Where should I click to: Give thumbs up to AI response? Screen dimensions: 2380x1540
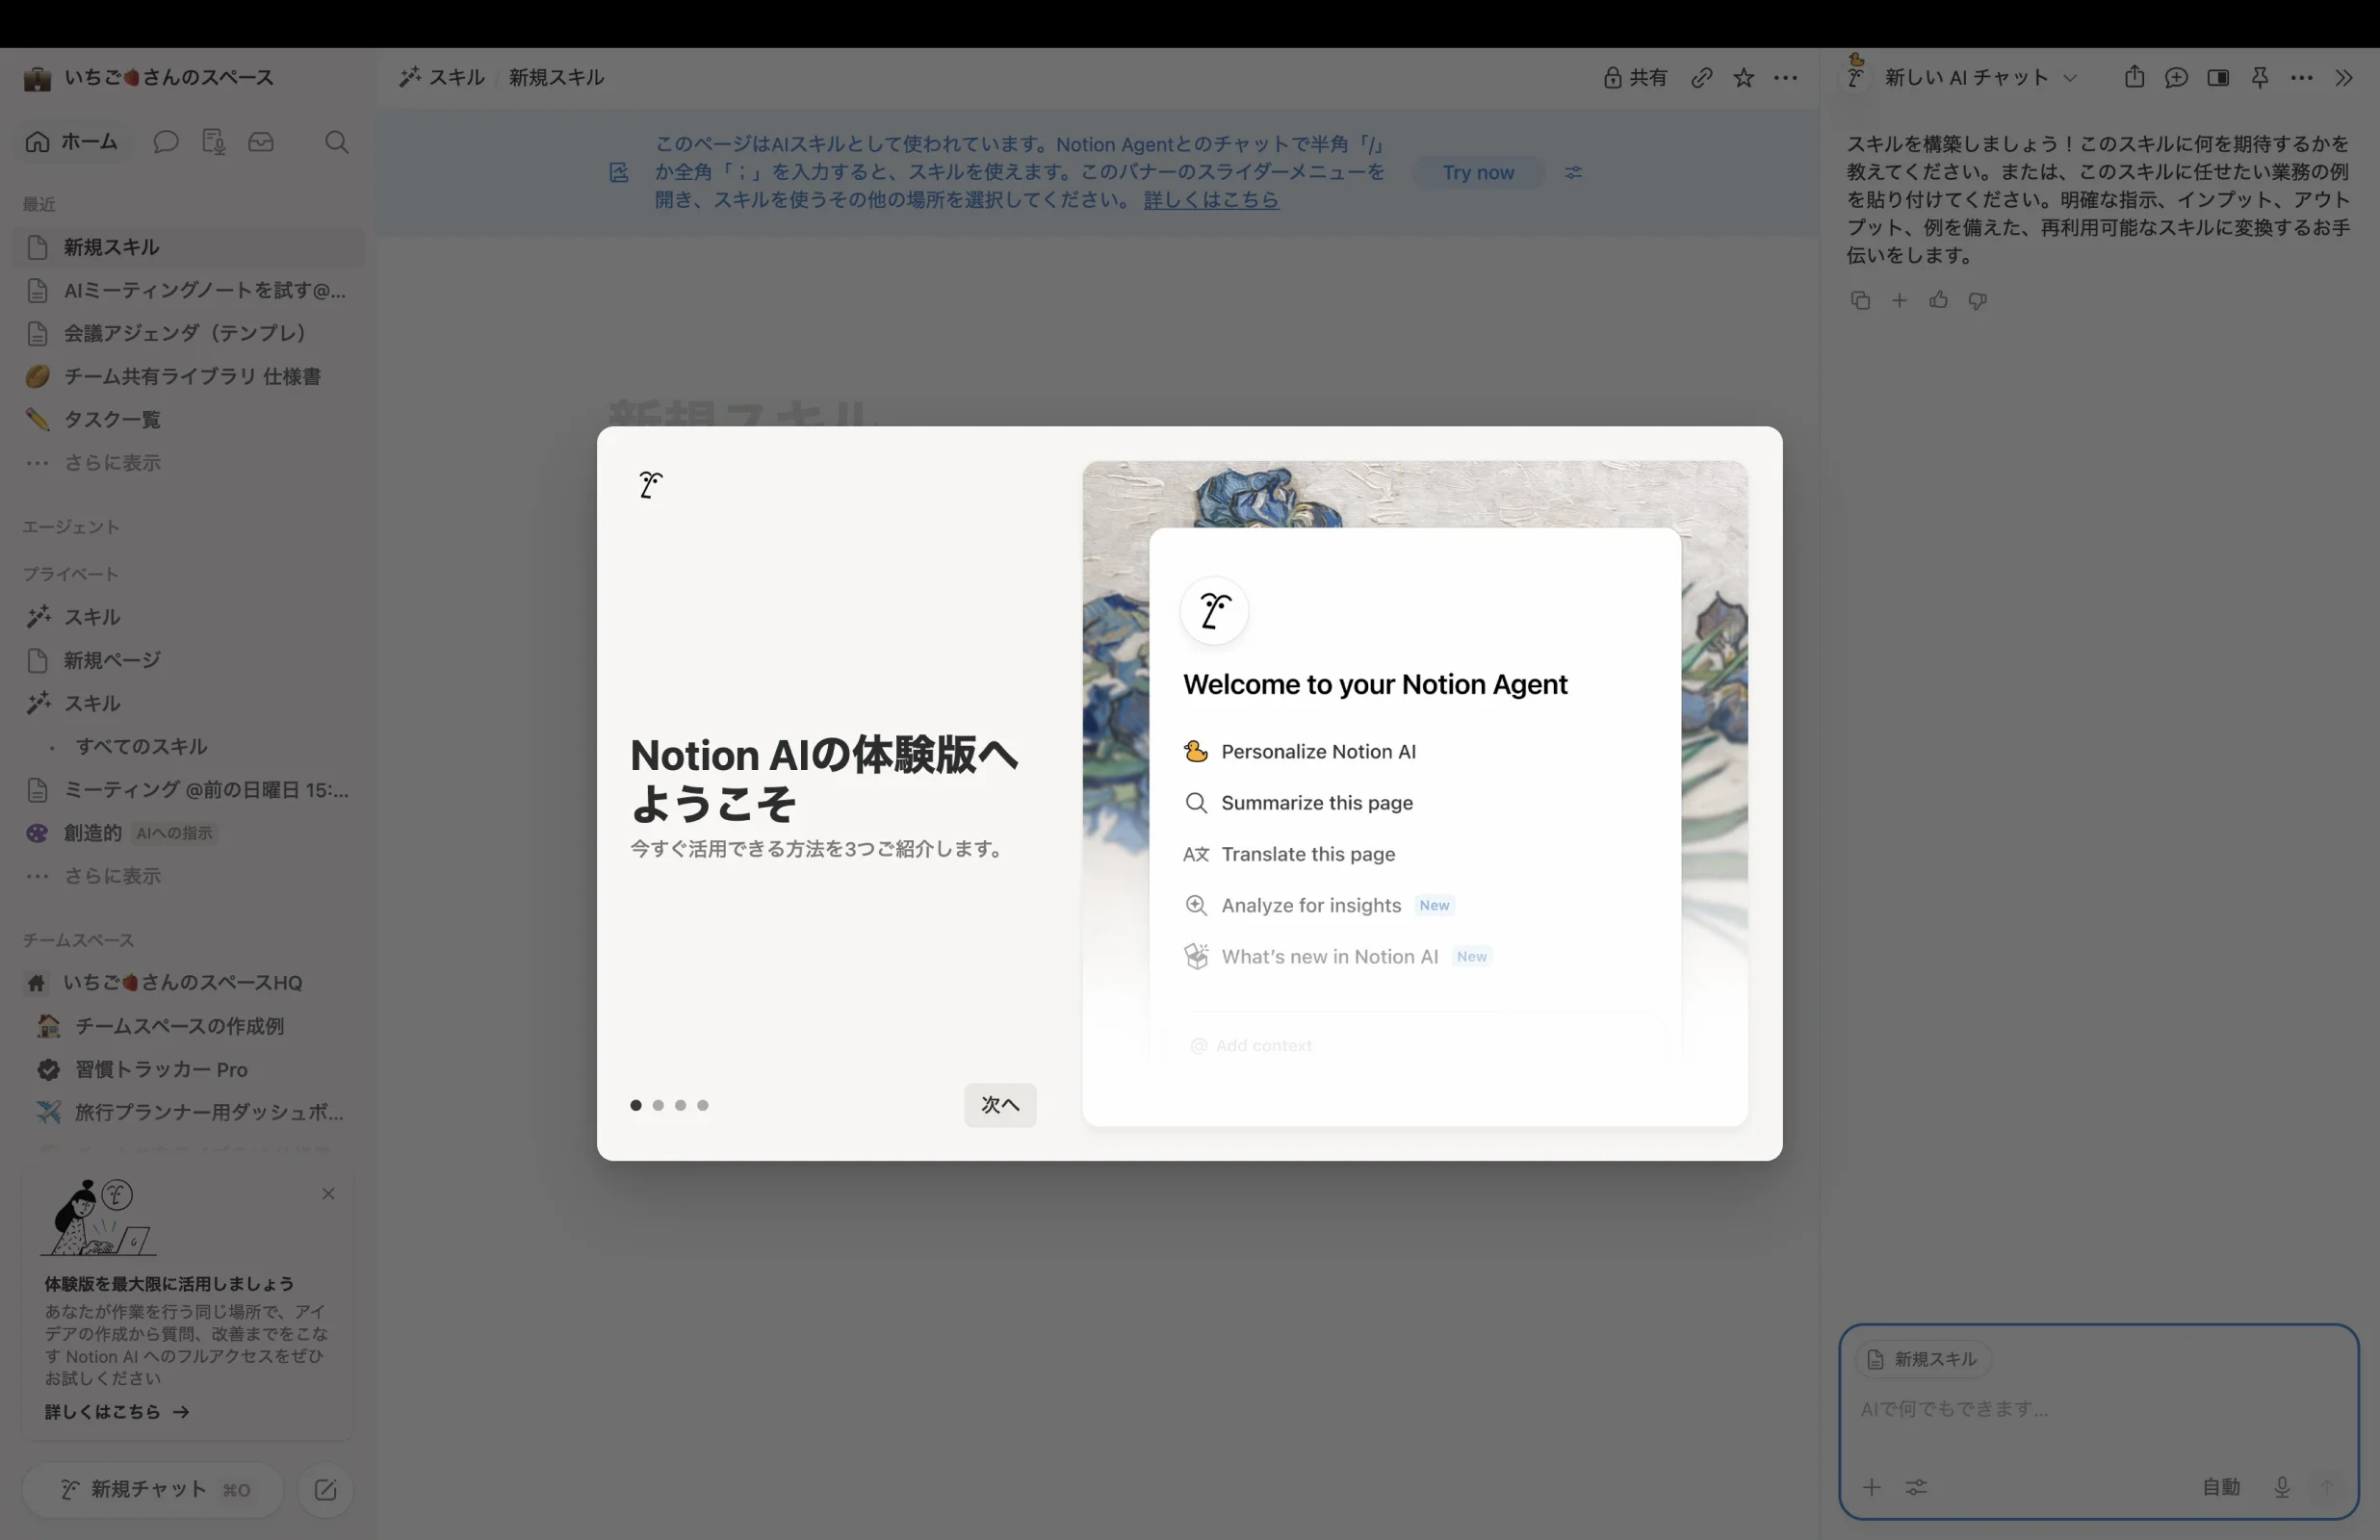click(1938, 300)
